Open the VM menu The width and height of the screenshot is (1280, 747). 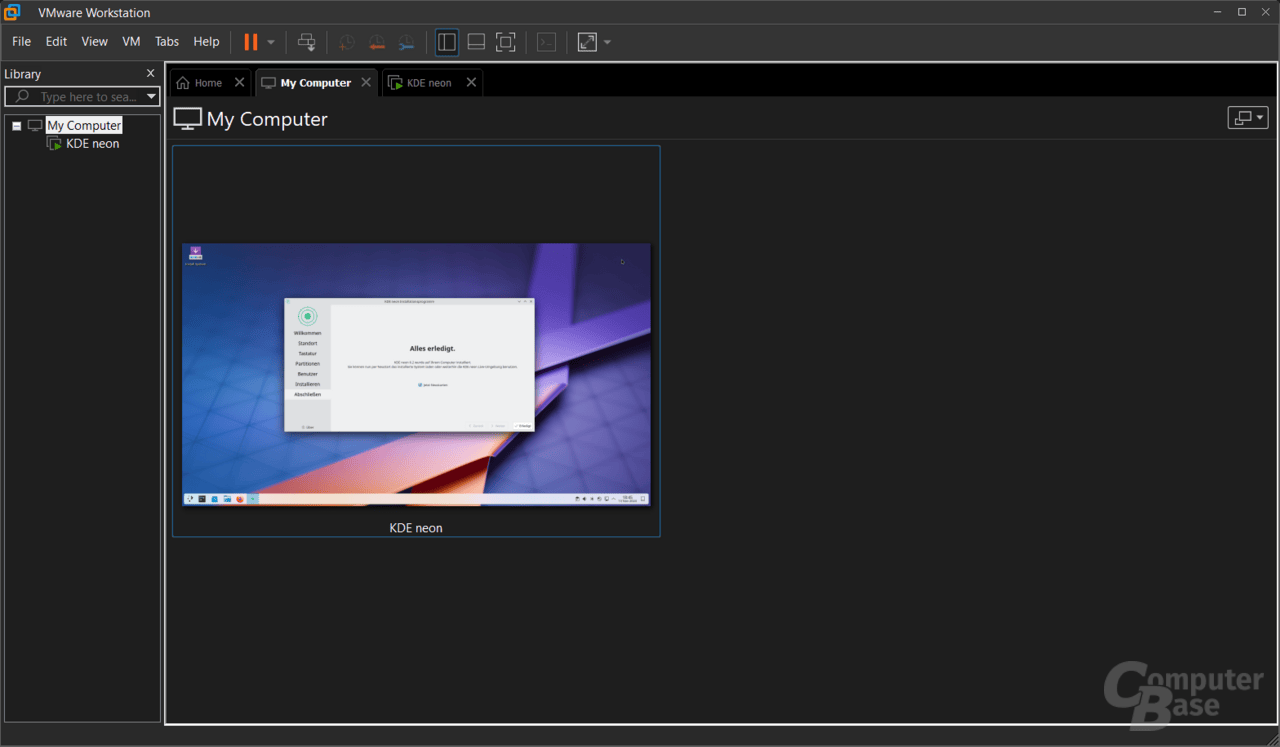point(131,41)
